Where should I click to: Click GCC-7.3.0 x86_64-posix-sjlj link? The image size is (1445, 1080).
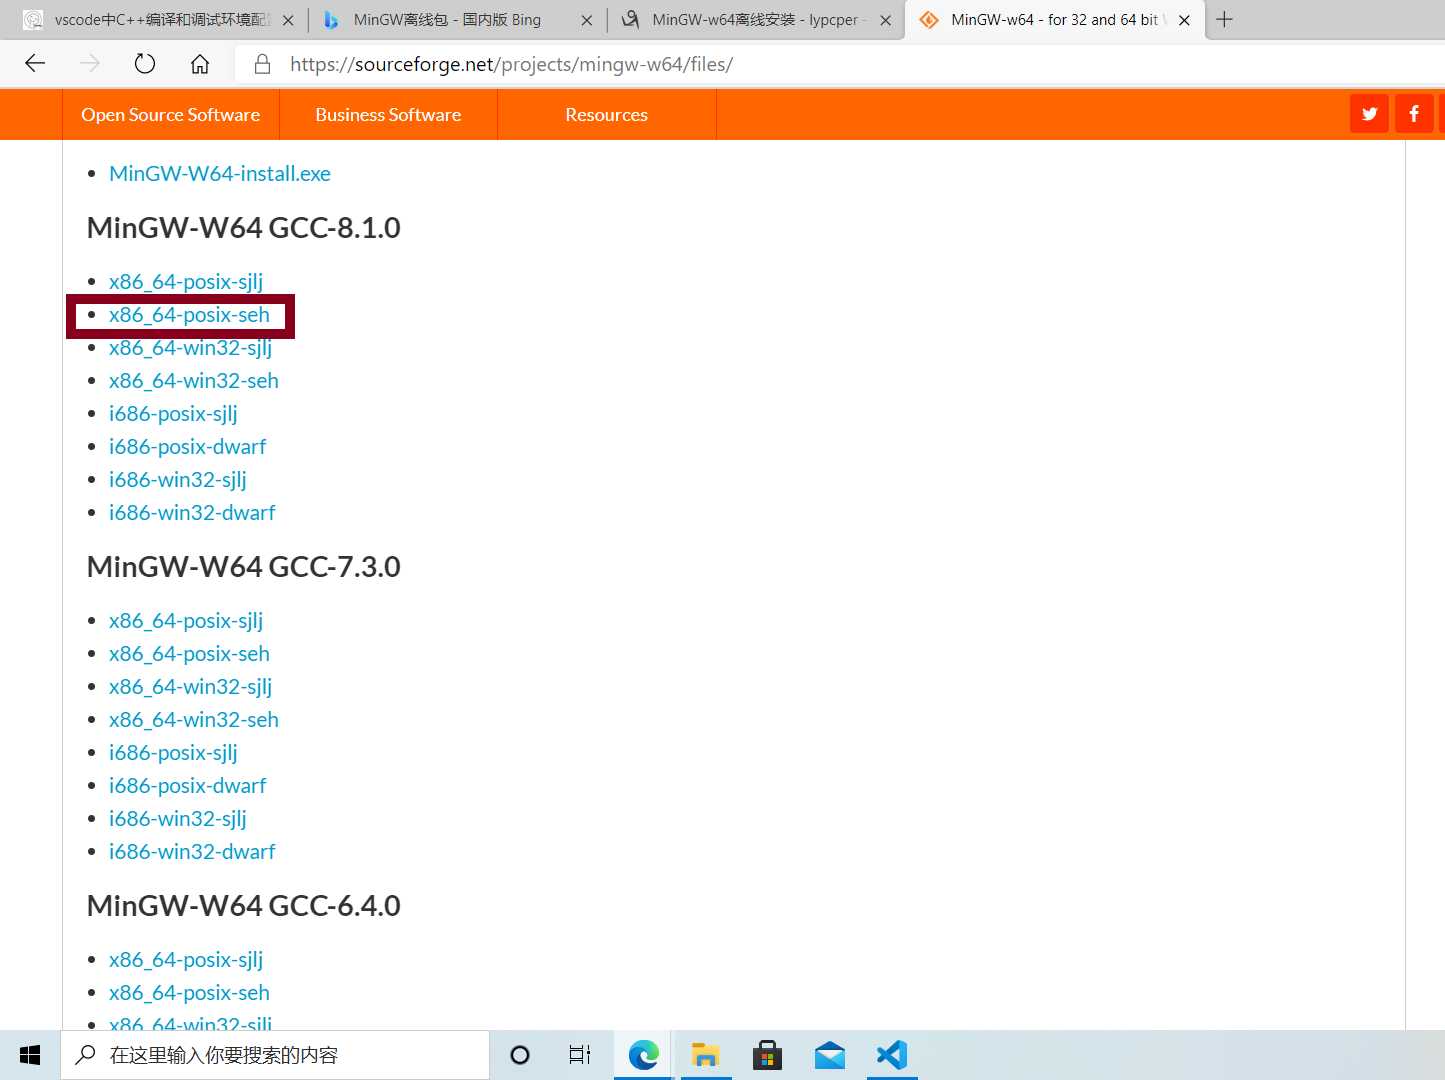click(x=186, y=620)
